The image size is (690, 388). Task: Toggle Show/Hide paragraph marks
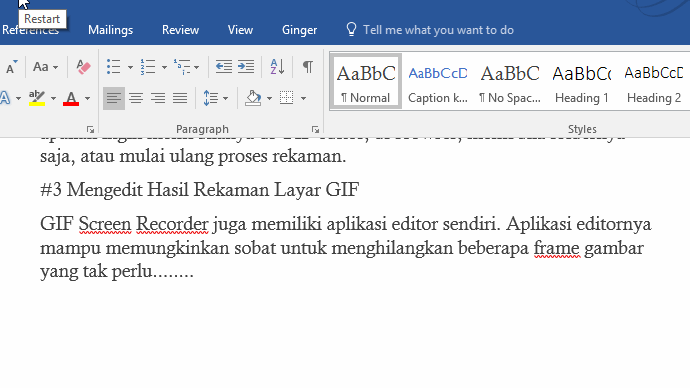308,67
